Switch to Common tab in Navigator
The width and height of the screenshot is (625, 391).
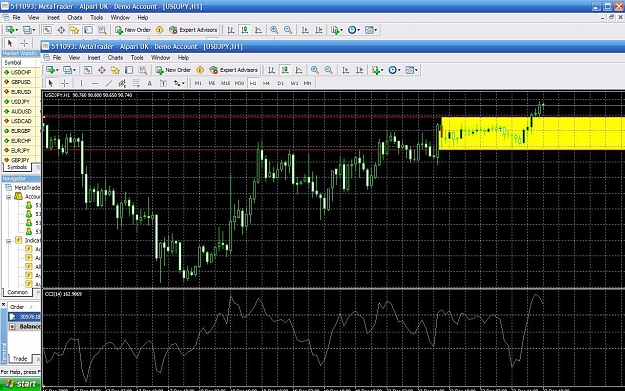tap(18, 293)
